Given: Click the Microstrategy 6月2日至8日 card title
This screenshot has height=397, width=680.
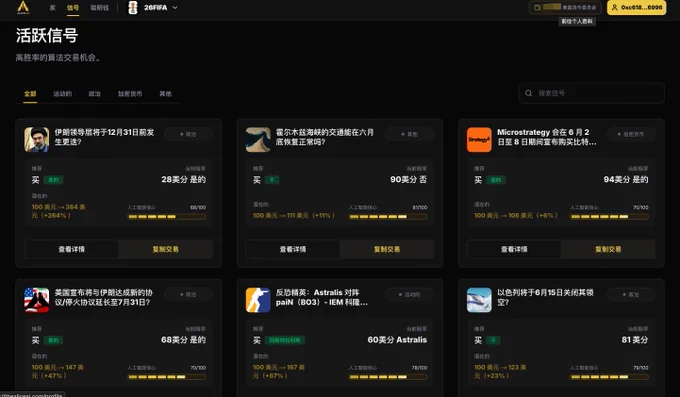Looking at the screenshot, I should [x=546, y=137].
